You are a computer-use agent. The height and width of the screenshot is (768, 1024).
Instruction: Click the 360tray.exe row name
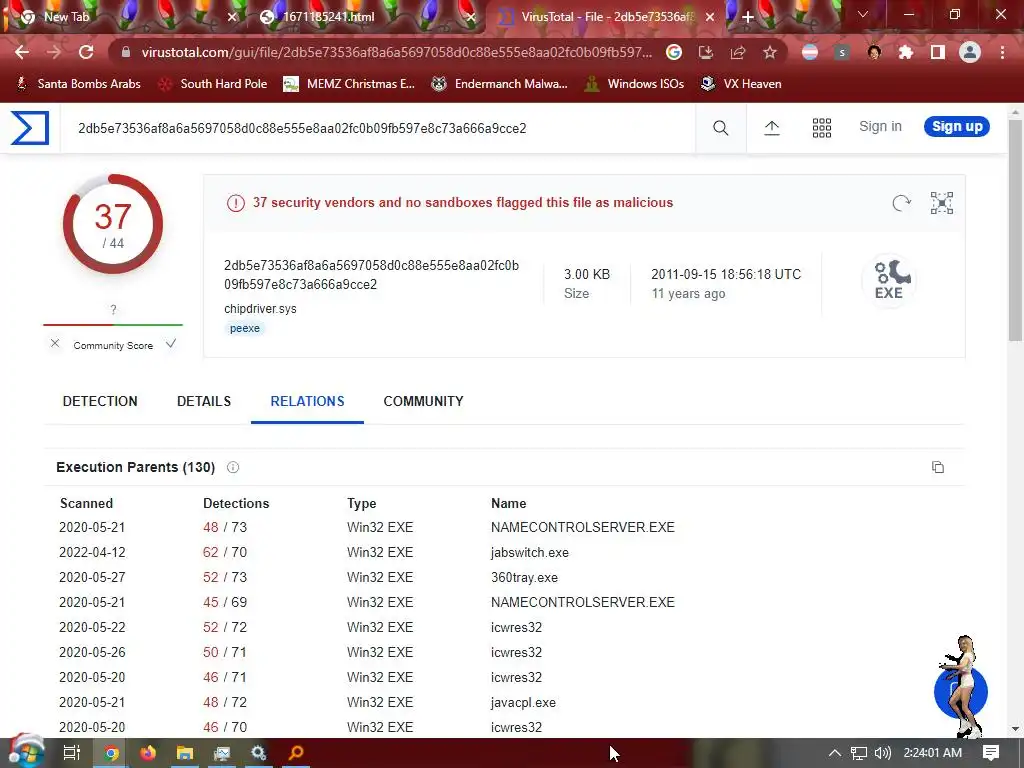pos(524,577)
